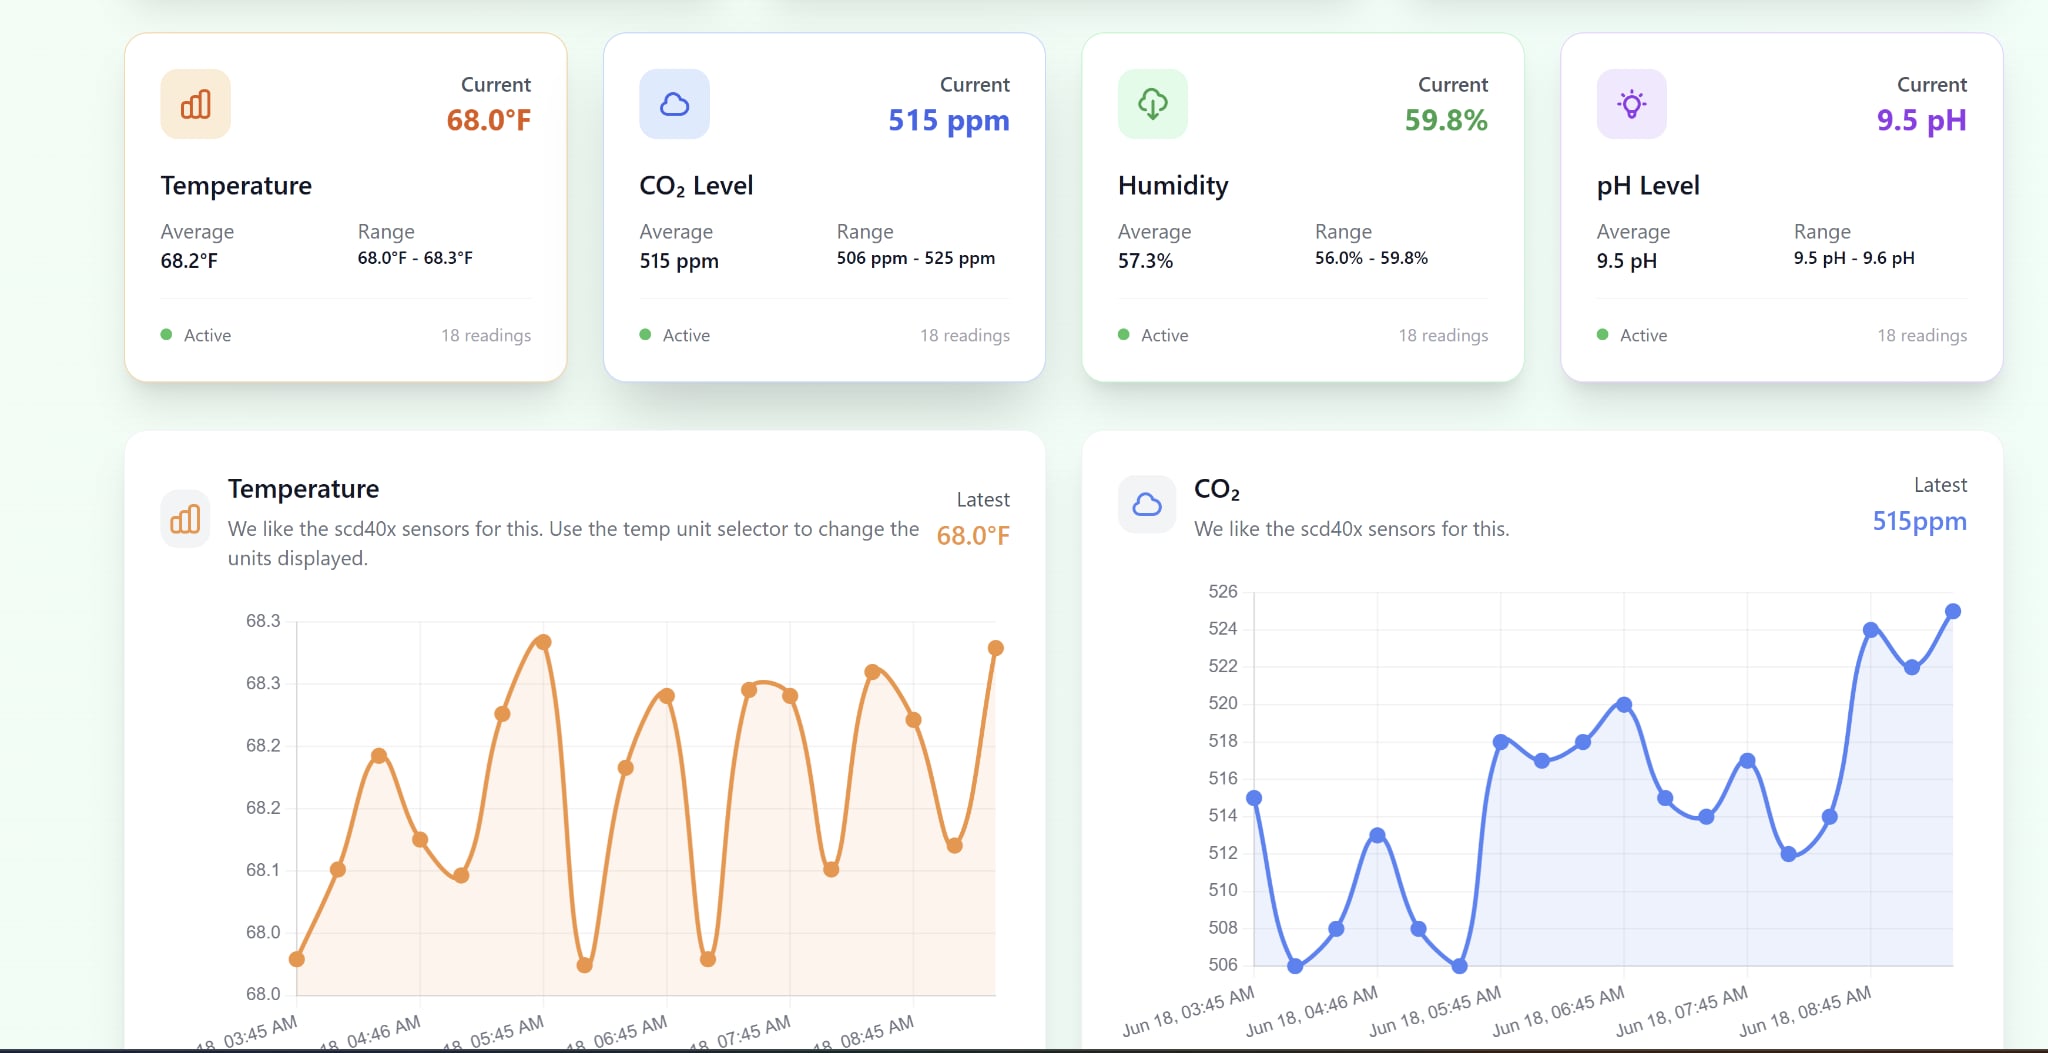Click the Latest 68.0°F temperature value
Viewport: 2048px width, 1053px height.
click(973, 535)
